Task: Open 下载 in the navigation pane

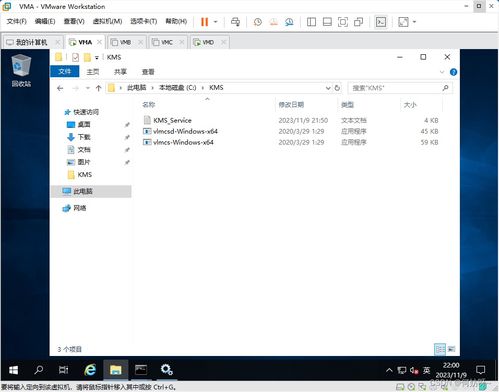Action: (84, 137)
